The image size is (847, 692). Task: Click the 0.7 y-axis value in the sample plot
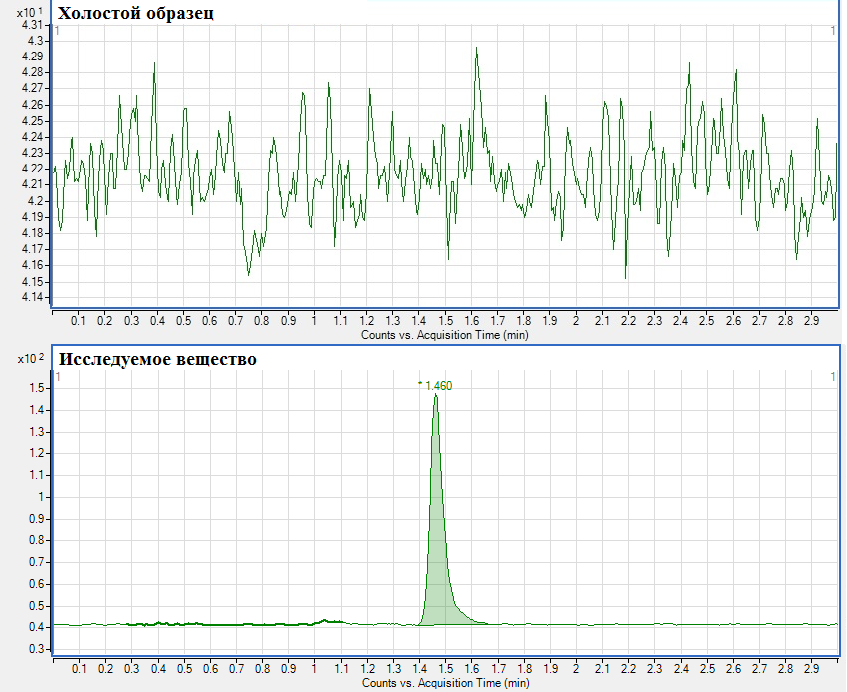point(37,562)
